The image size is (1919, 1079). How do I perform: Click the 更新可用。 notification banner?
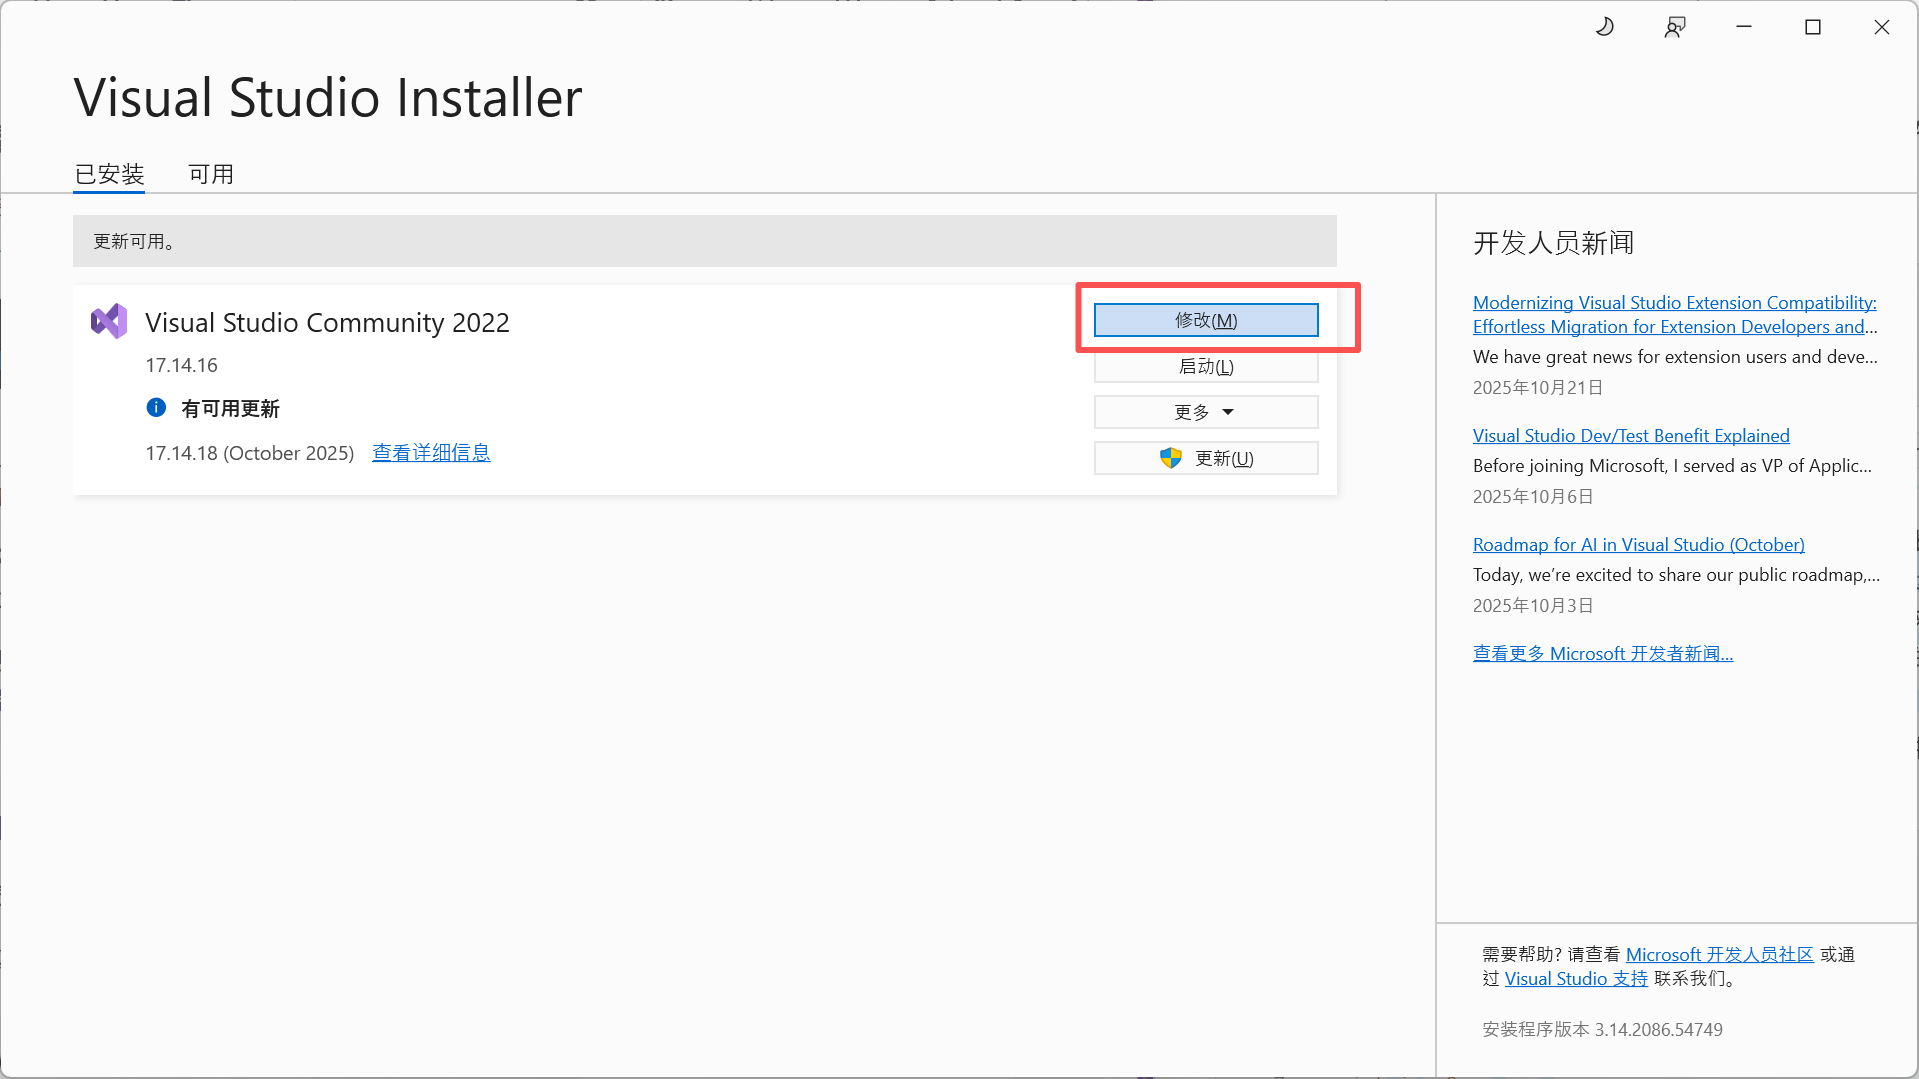[705, 241]
